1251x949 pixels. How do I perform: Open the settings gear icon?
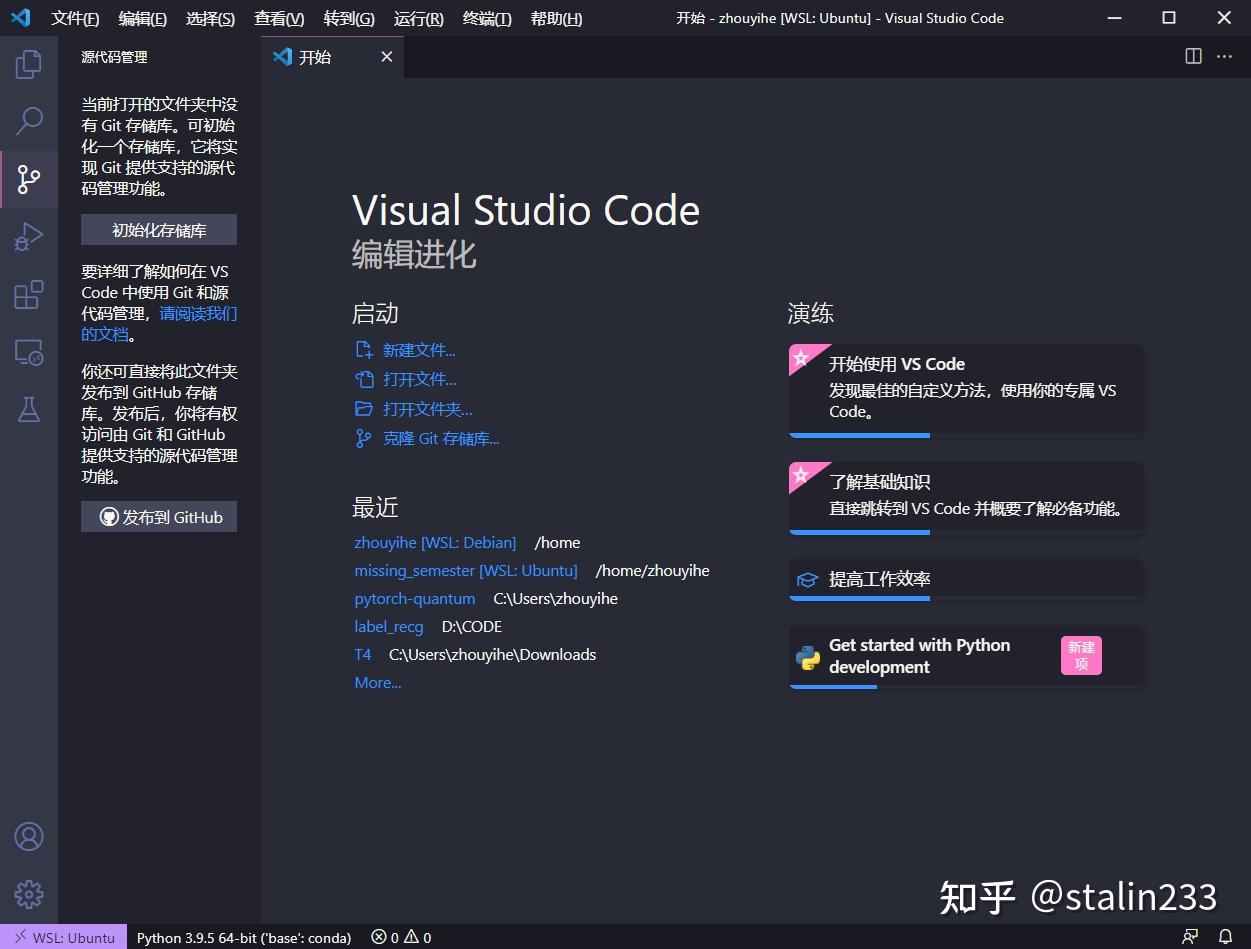[29, 894]
